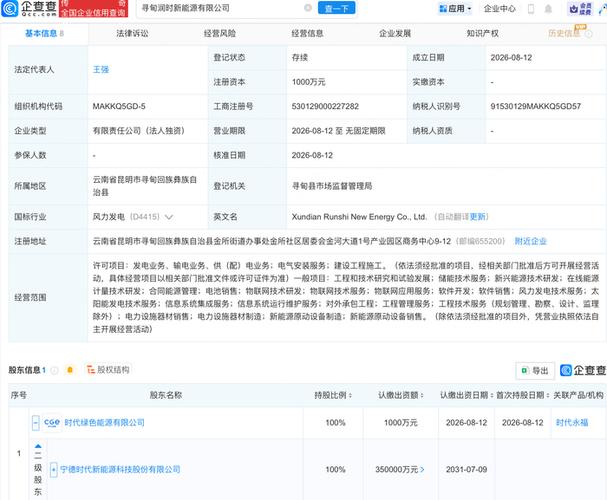The image size is (607, 500).
Task: Select organization code MAKKQ5GD-5
Action: [119, 106]
